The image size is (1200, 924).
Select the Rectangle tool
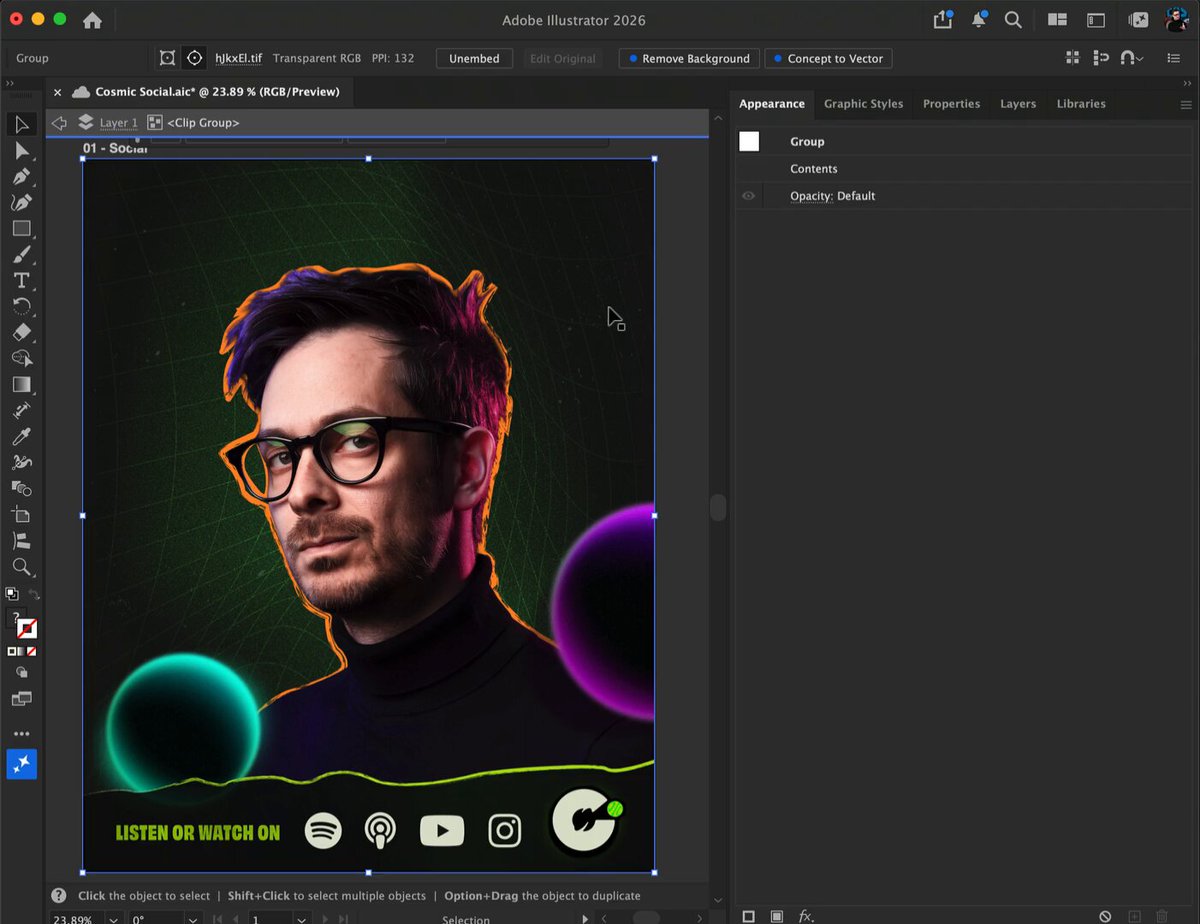point(21,228)
